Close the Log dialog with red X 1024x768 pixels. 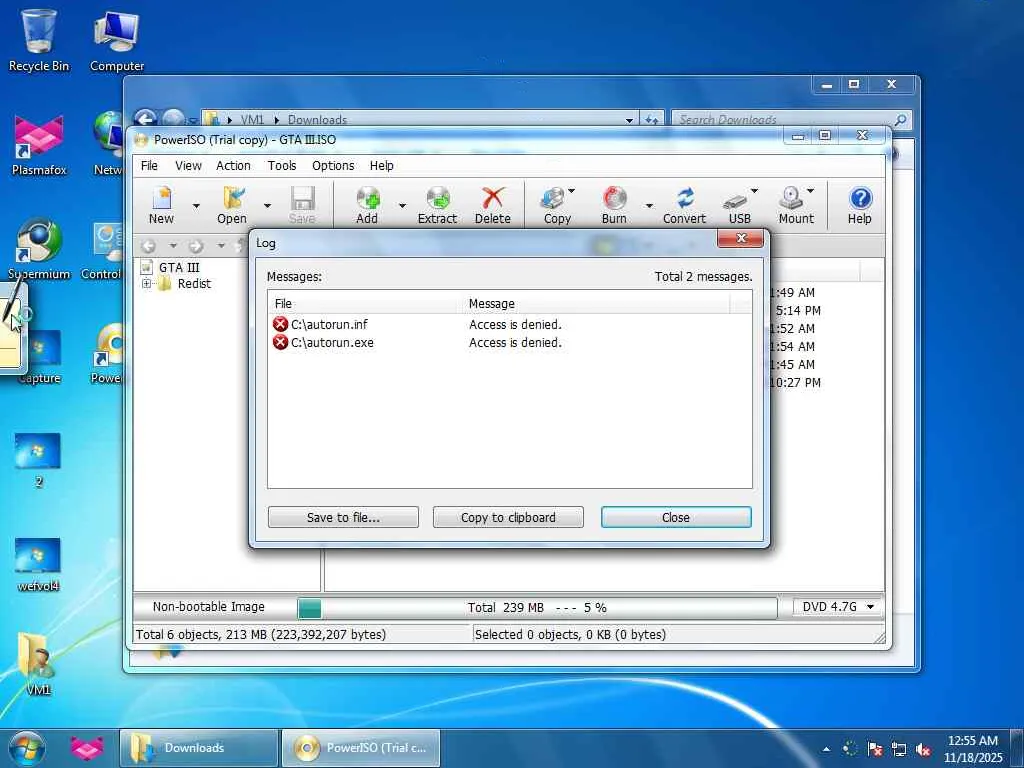pos(740,238)
